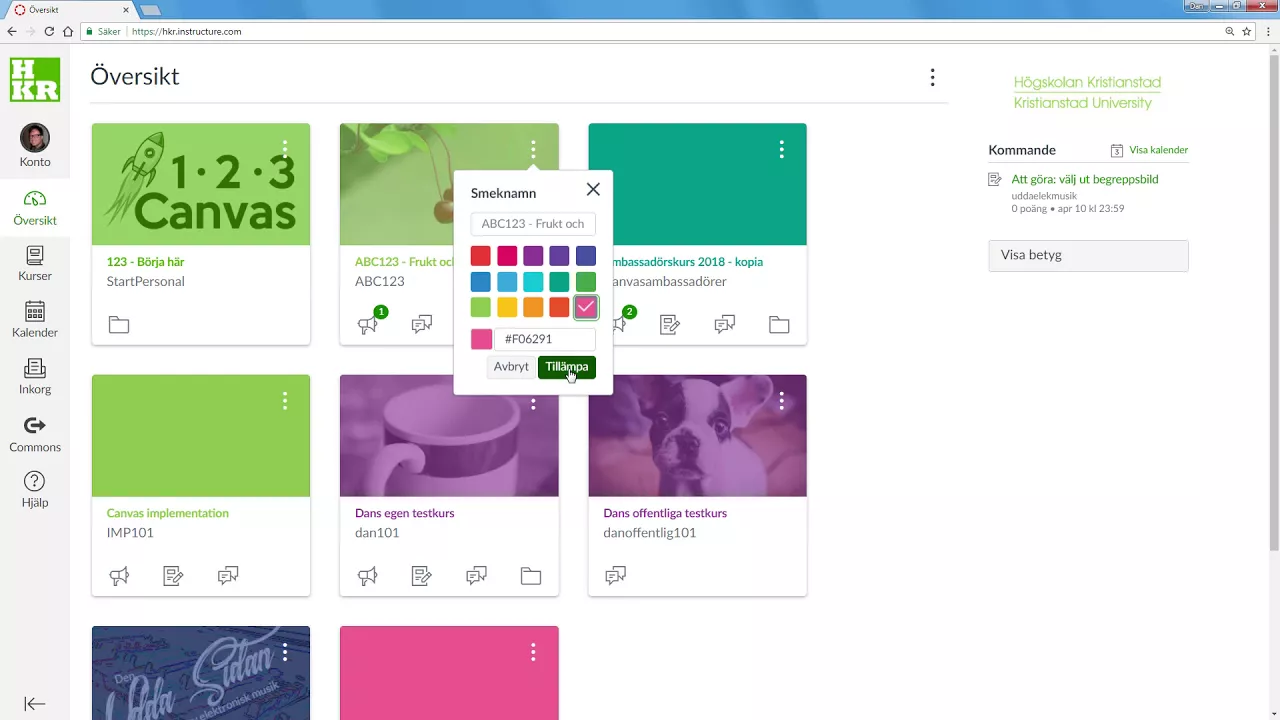
Task: Open discussions on Dans offentliga testkurs card
Action: pos(616,576)
